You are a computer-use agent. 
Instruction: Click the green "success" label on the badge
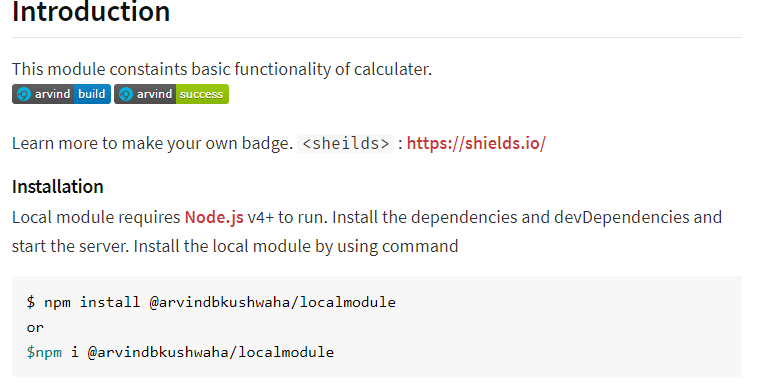tap(202, 94)
